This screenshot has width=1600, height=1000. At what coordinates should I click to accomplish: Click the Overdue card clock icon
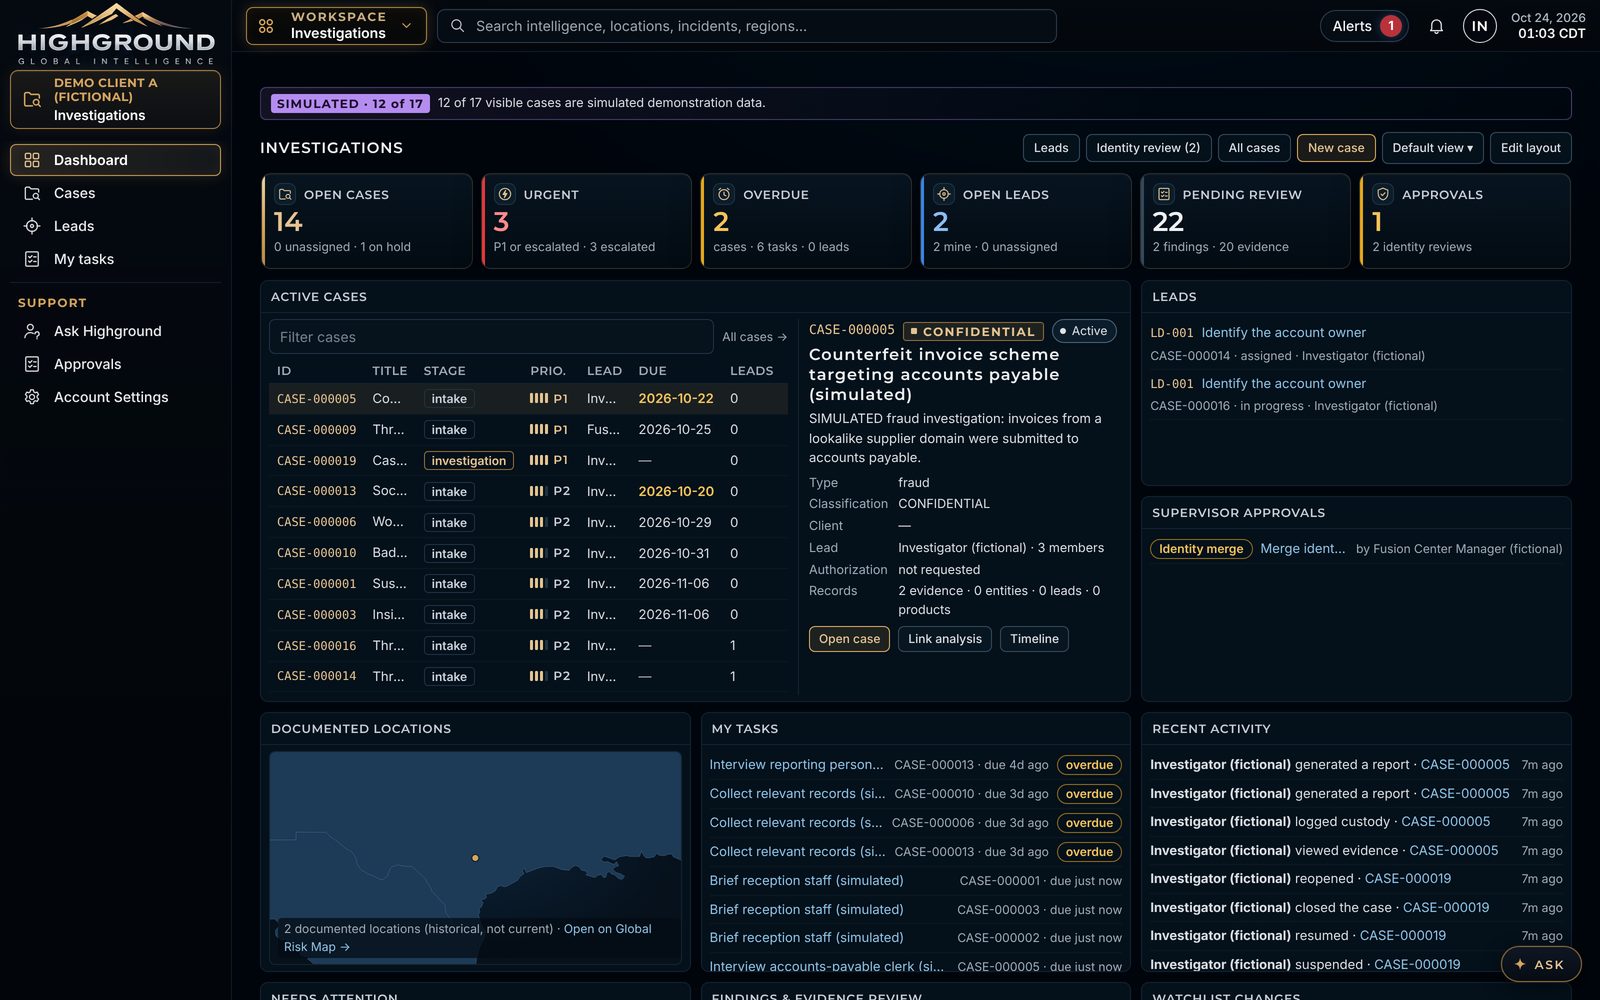click(724, 194)
